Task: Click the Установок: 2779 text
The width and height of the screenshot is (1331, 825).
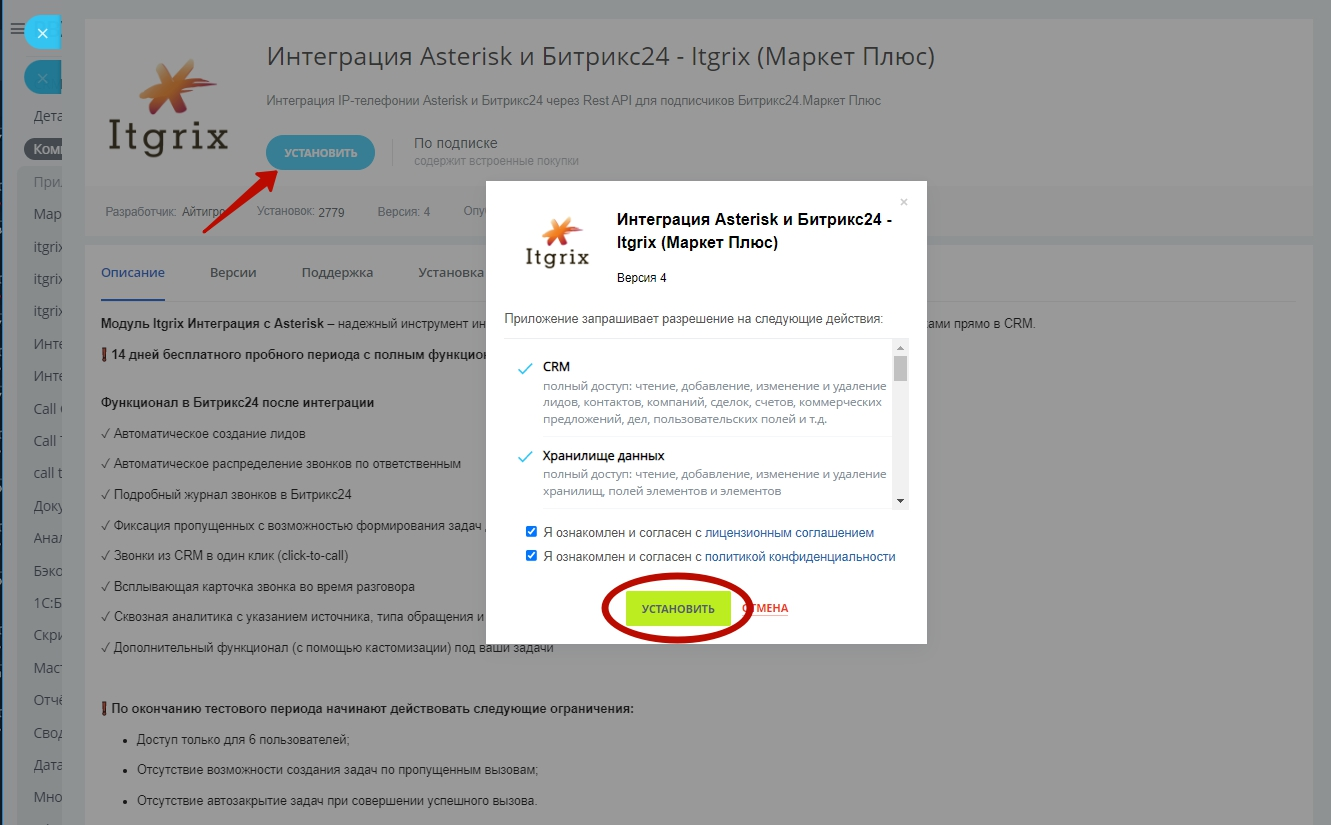Action: click(x=300, y=212)
